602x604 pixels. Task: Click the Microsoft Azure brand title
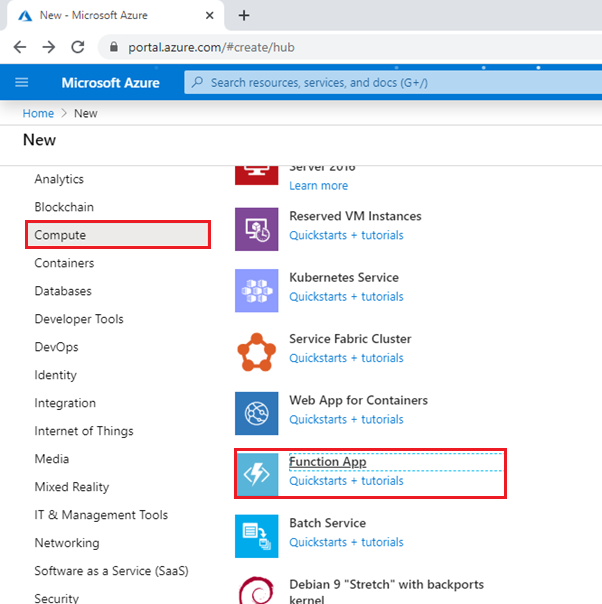pyautogui.click(x=111, y=83)
